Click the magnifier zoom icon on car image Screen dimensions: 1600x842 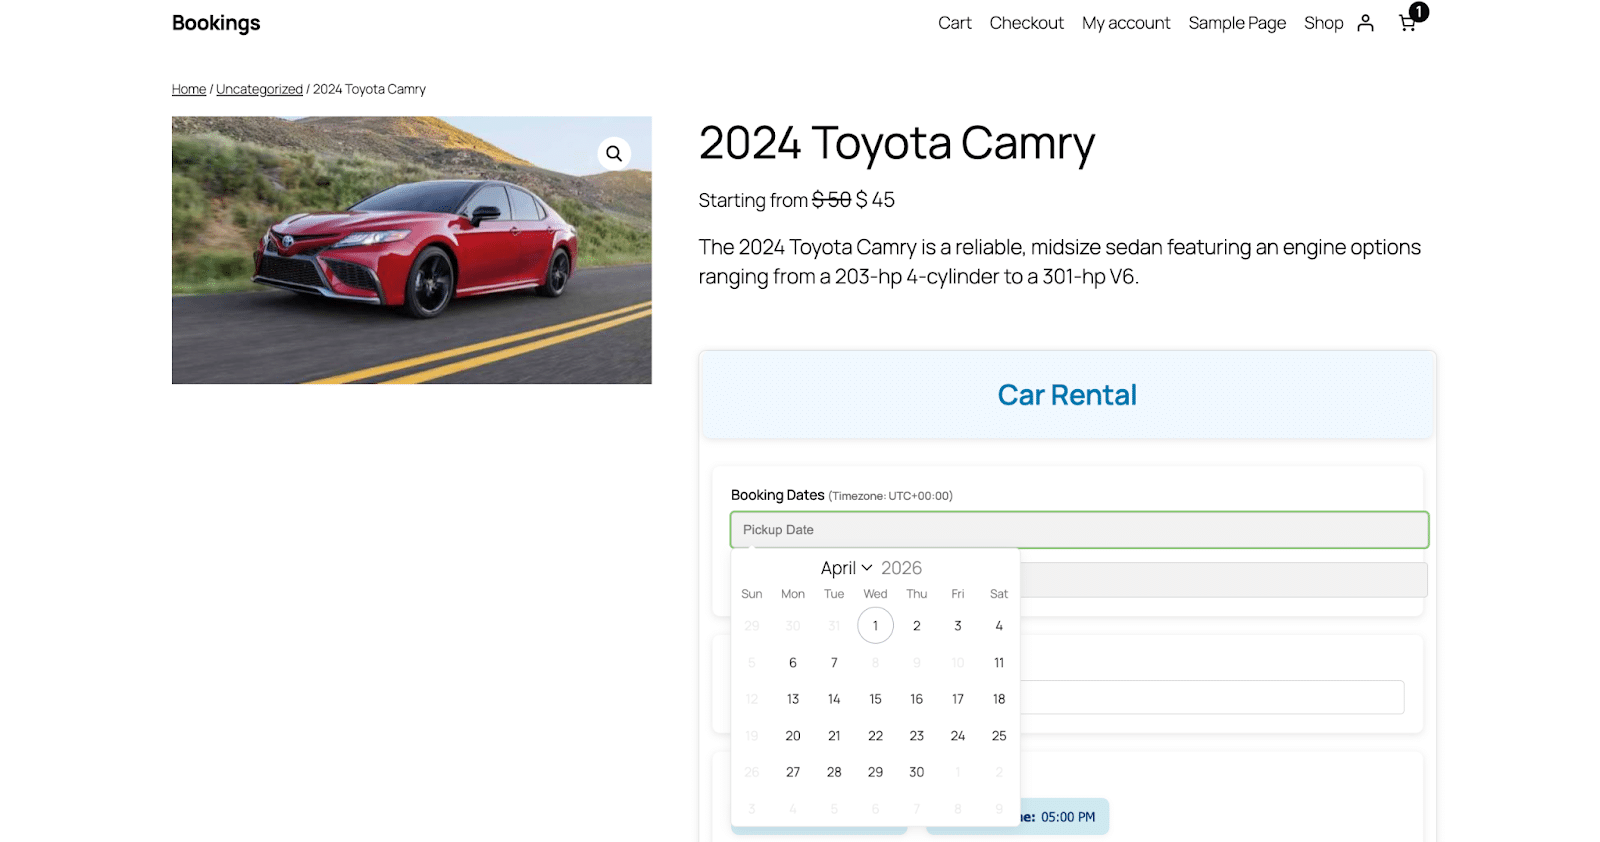click(614, 153)
